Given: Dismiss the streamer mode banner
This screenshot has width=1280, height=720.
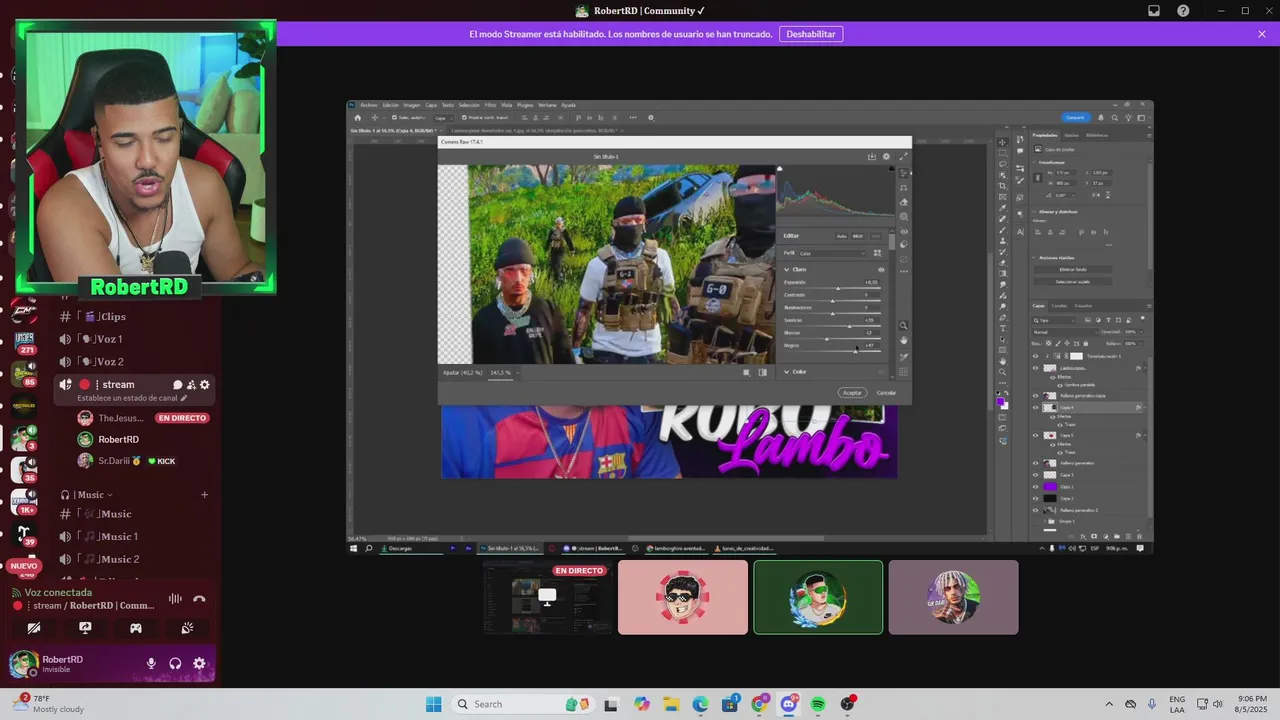Looking at the screenshot, I should 1262,34.
